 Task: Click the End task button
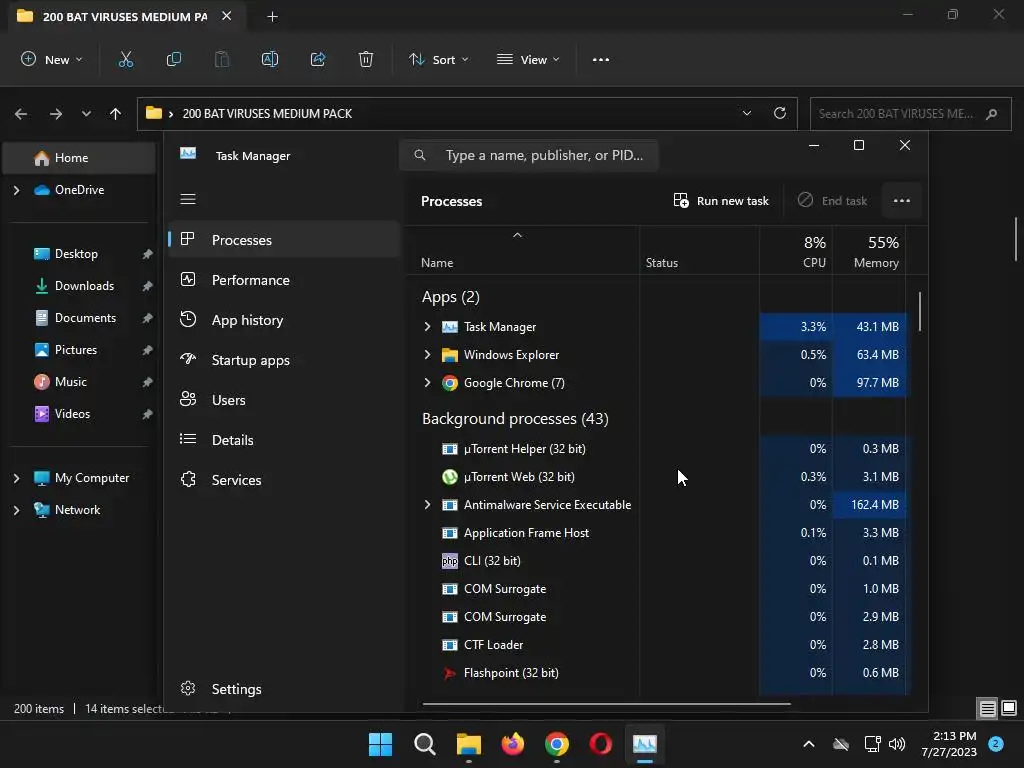pos(832,200)
